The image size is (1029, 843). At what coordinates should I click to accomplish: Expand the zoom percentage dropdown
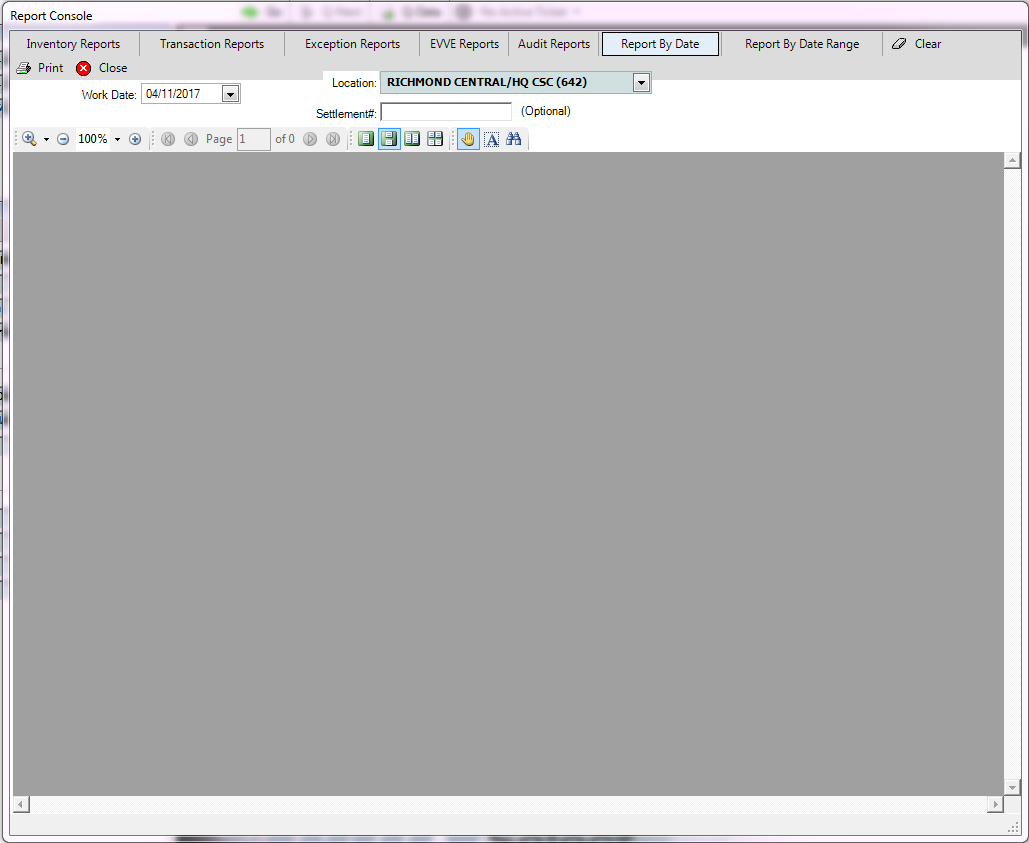[x=116, y=138]
